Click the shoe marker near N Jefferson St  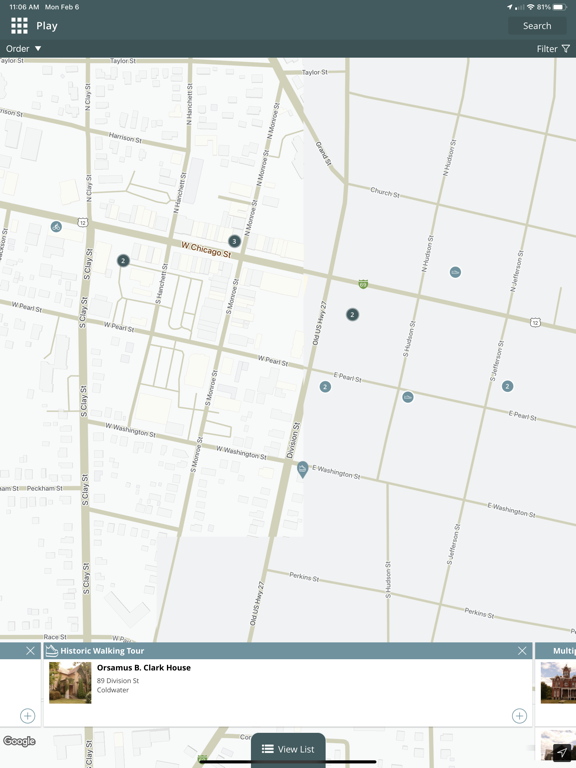click(x=455, y=272)
